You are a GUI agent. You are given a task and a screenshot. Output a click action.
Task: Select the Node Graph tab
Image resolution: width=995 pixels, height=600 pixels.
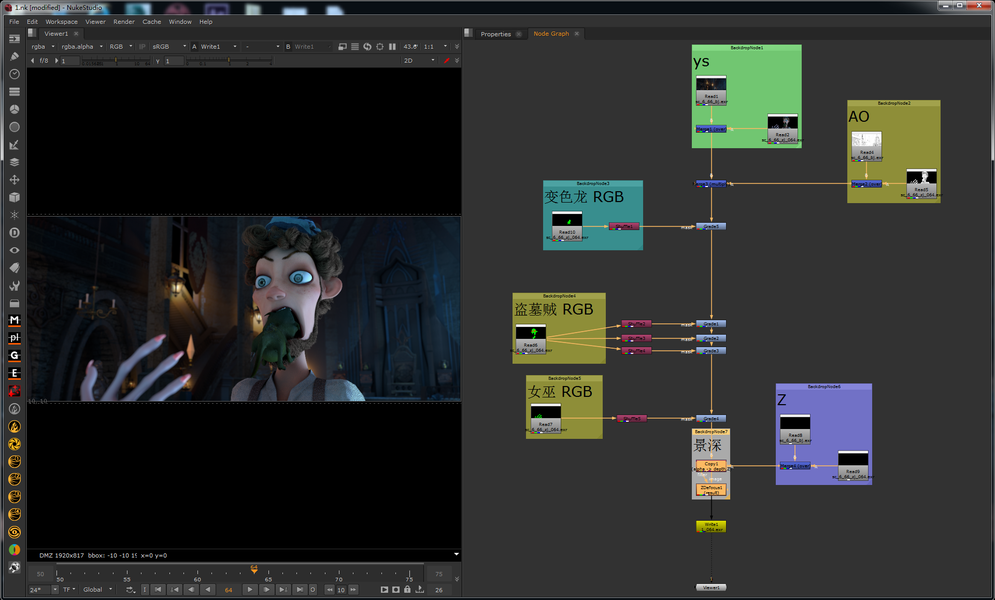click(x=551, y=34)
